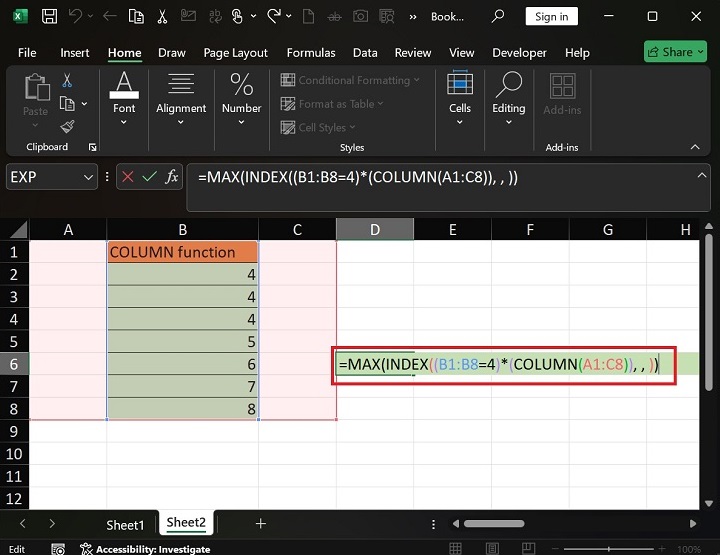Screen dimensions: 720x555
Task: Confirm formula with the checkmark icon
Action: coord(150,177)
